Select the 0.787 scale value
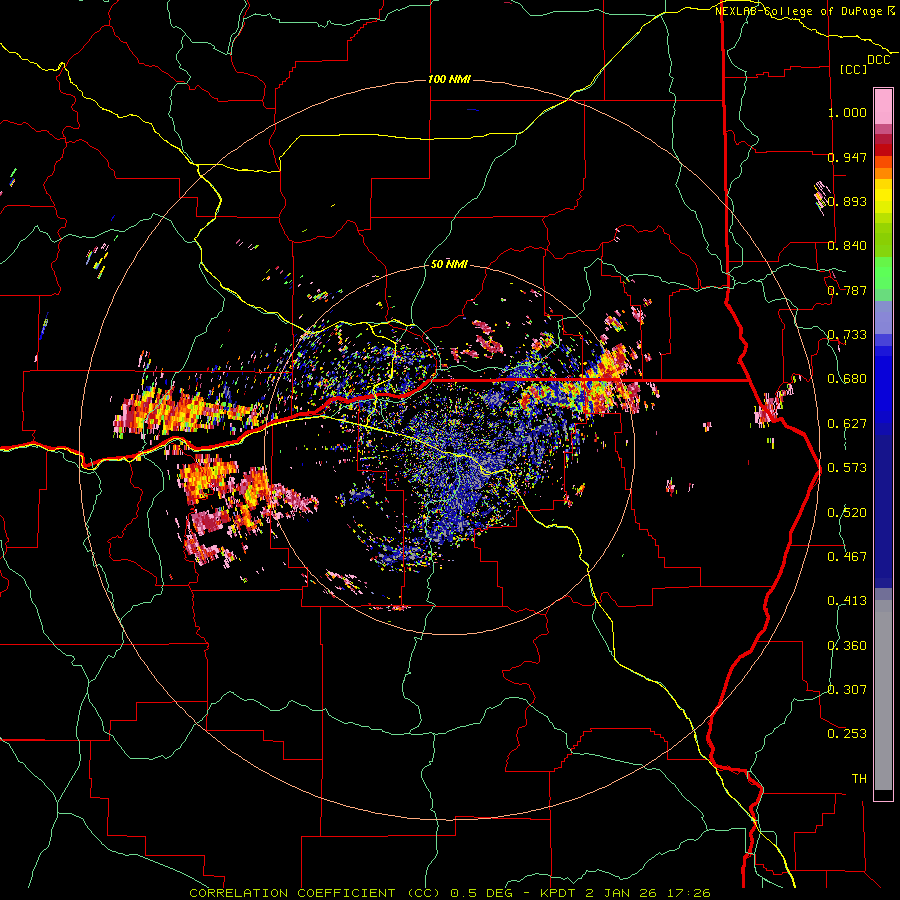The width and height of the screenshot is (900, 900). 847,290
